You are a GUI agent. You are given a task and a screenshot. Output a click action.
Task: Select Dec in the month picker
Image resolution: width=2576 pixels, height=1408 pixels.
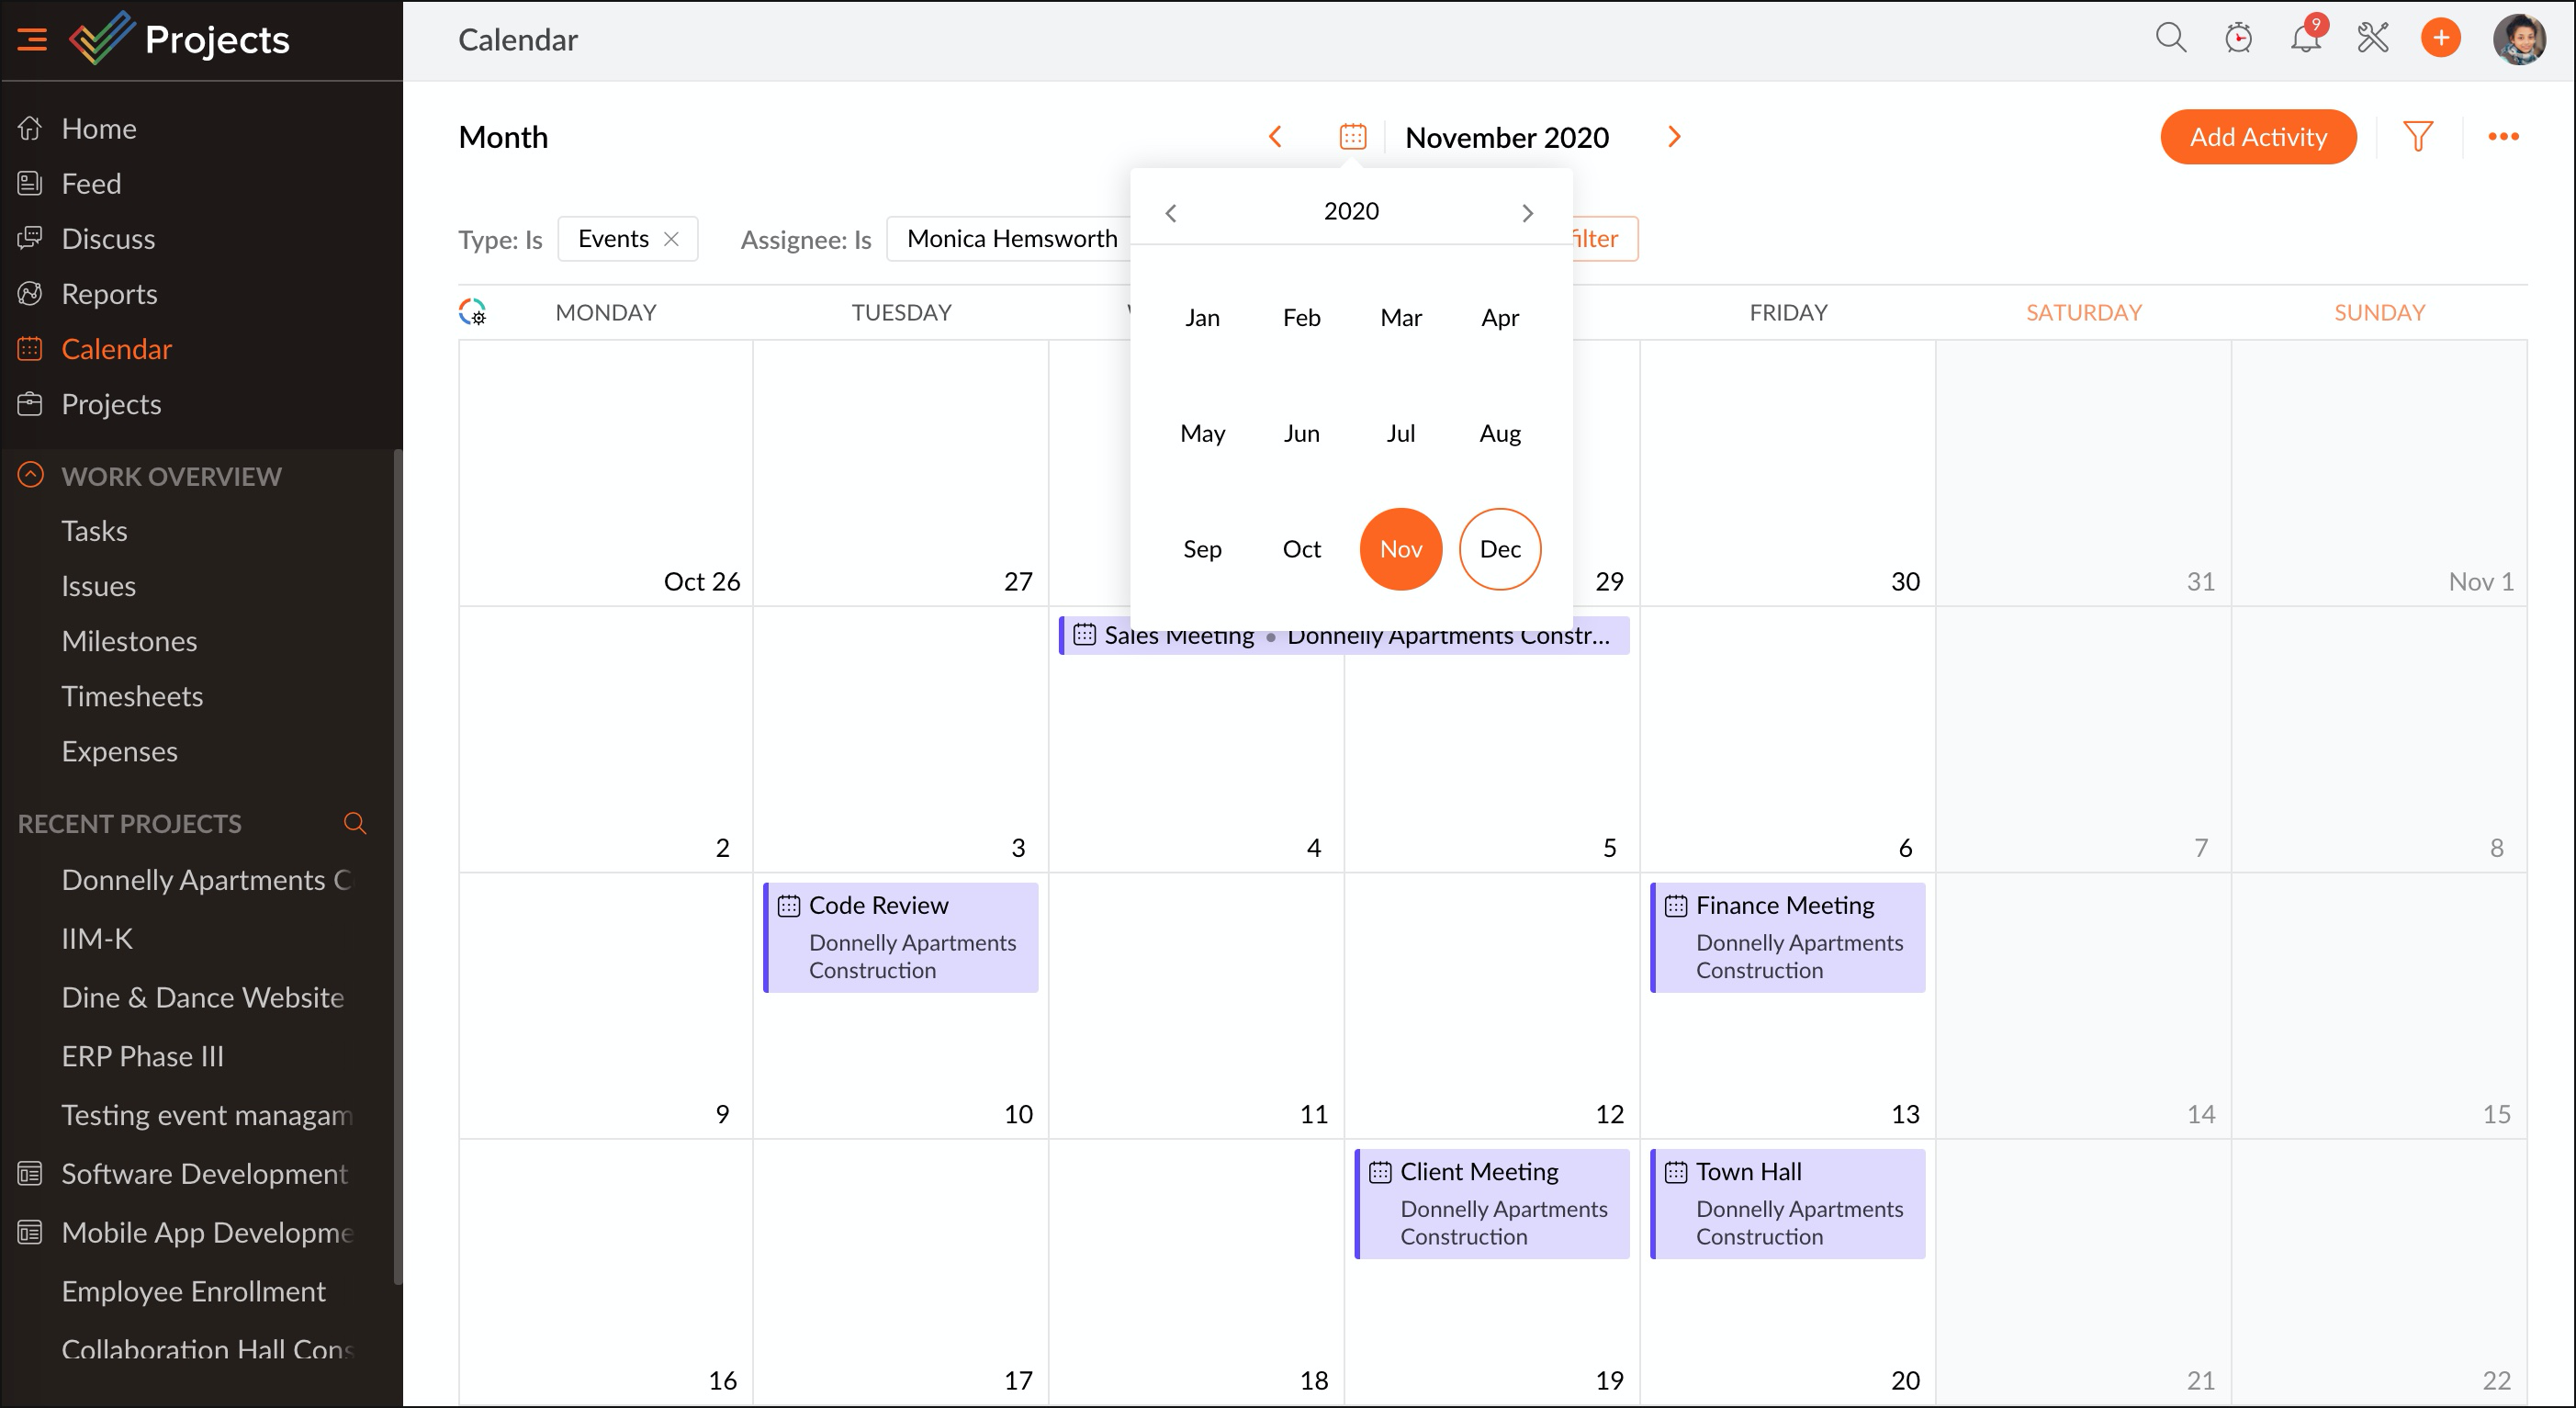coord(1499,549)
